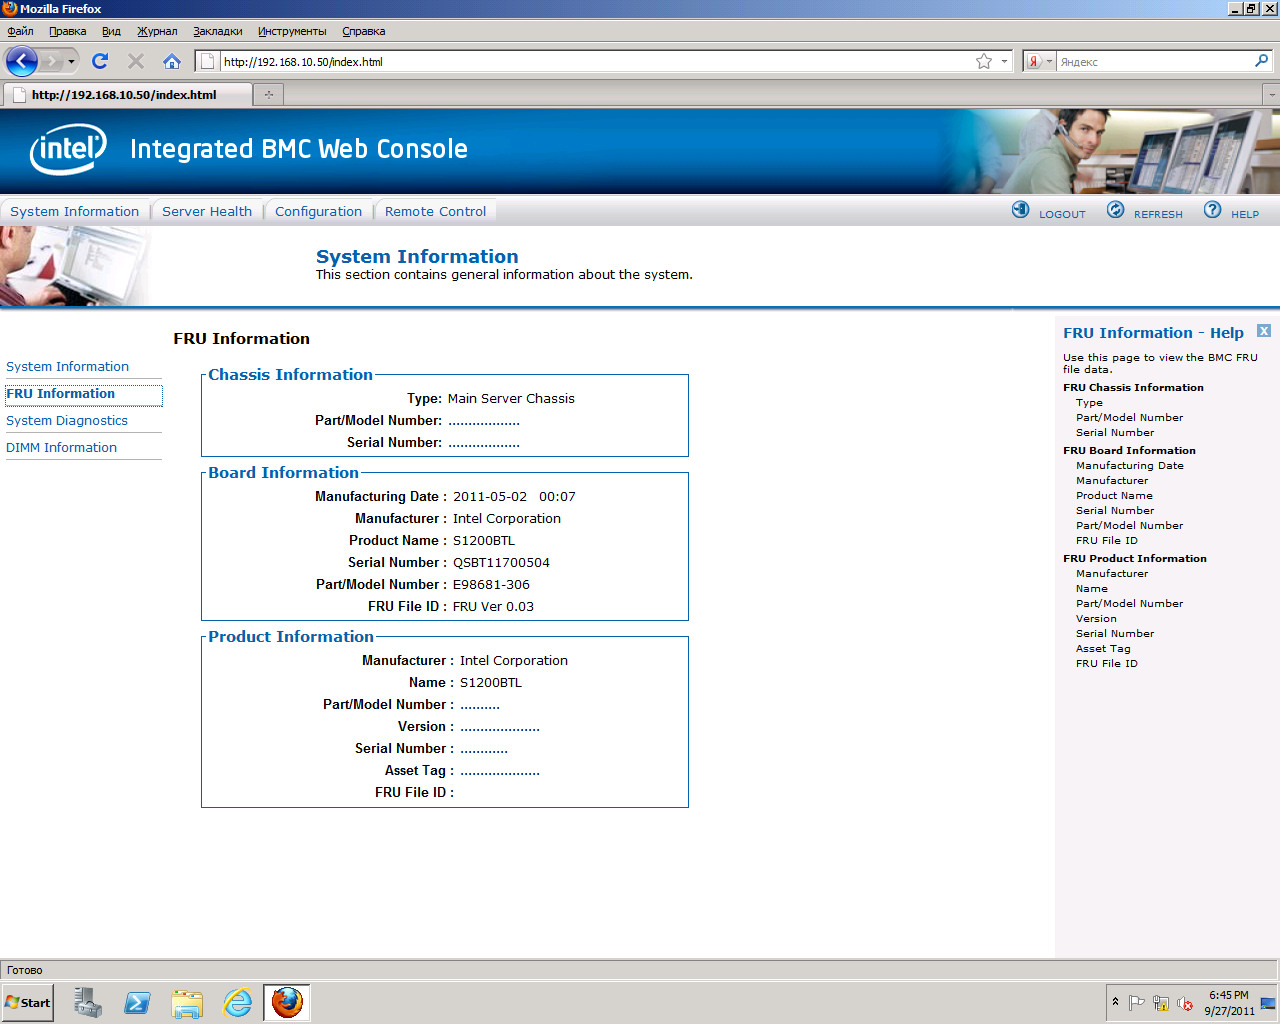Open the BMC Help question mark icon
This screenshot has height=1024, width=1280.
pyautogui.click(x=1213, y=210)
